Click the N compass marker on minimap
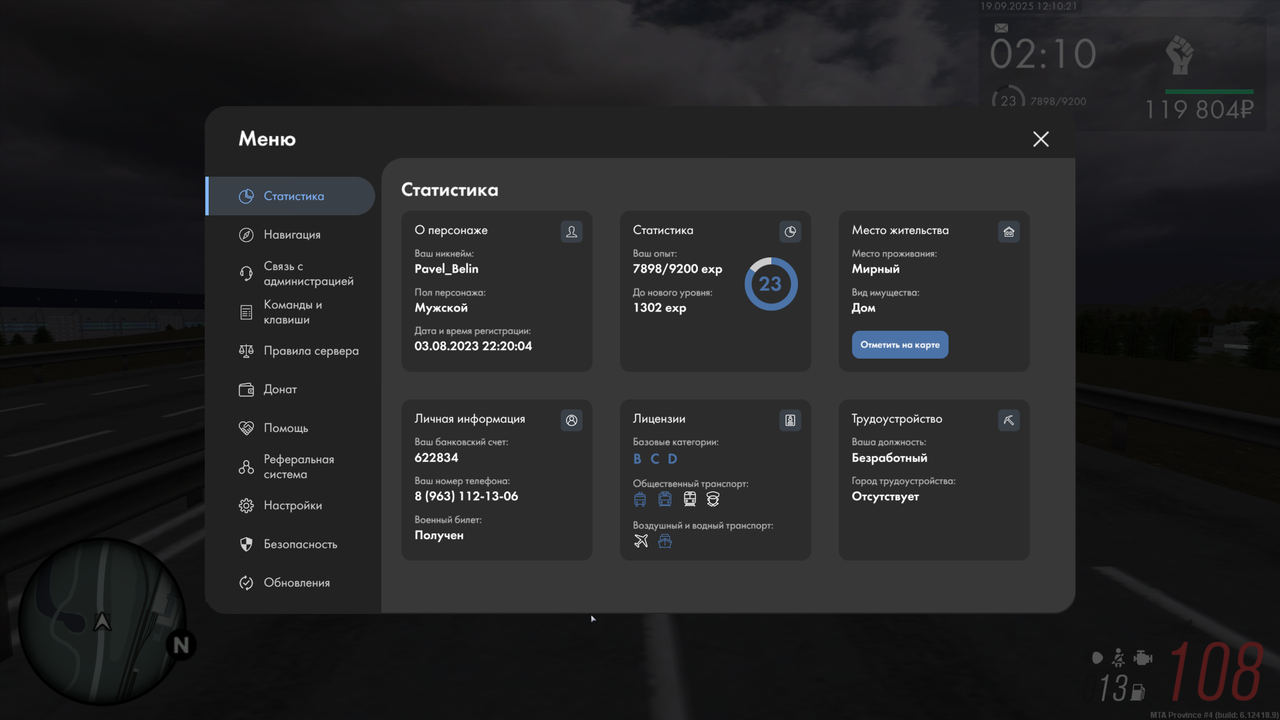 click(181, 645)
